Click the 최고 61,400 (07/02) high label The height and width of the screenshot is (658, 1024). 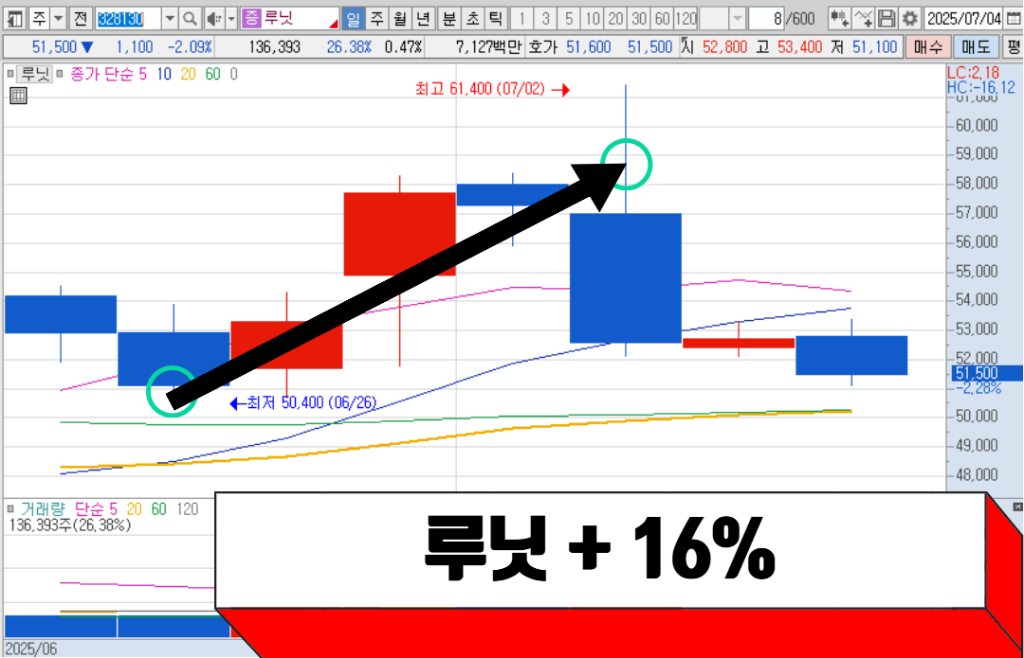coord(480,89)
